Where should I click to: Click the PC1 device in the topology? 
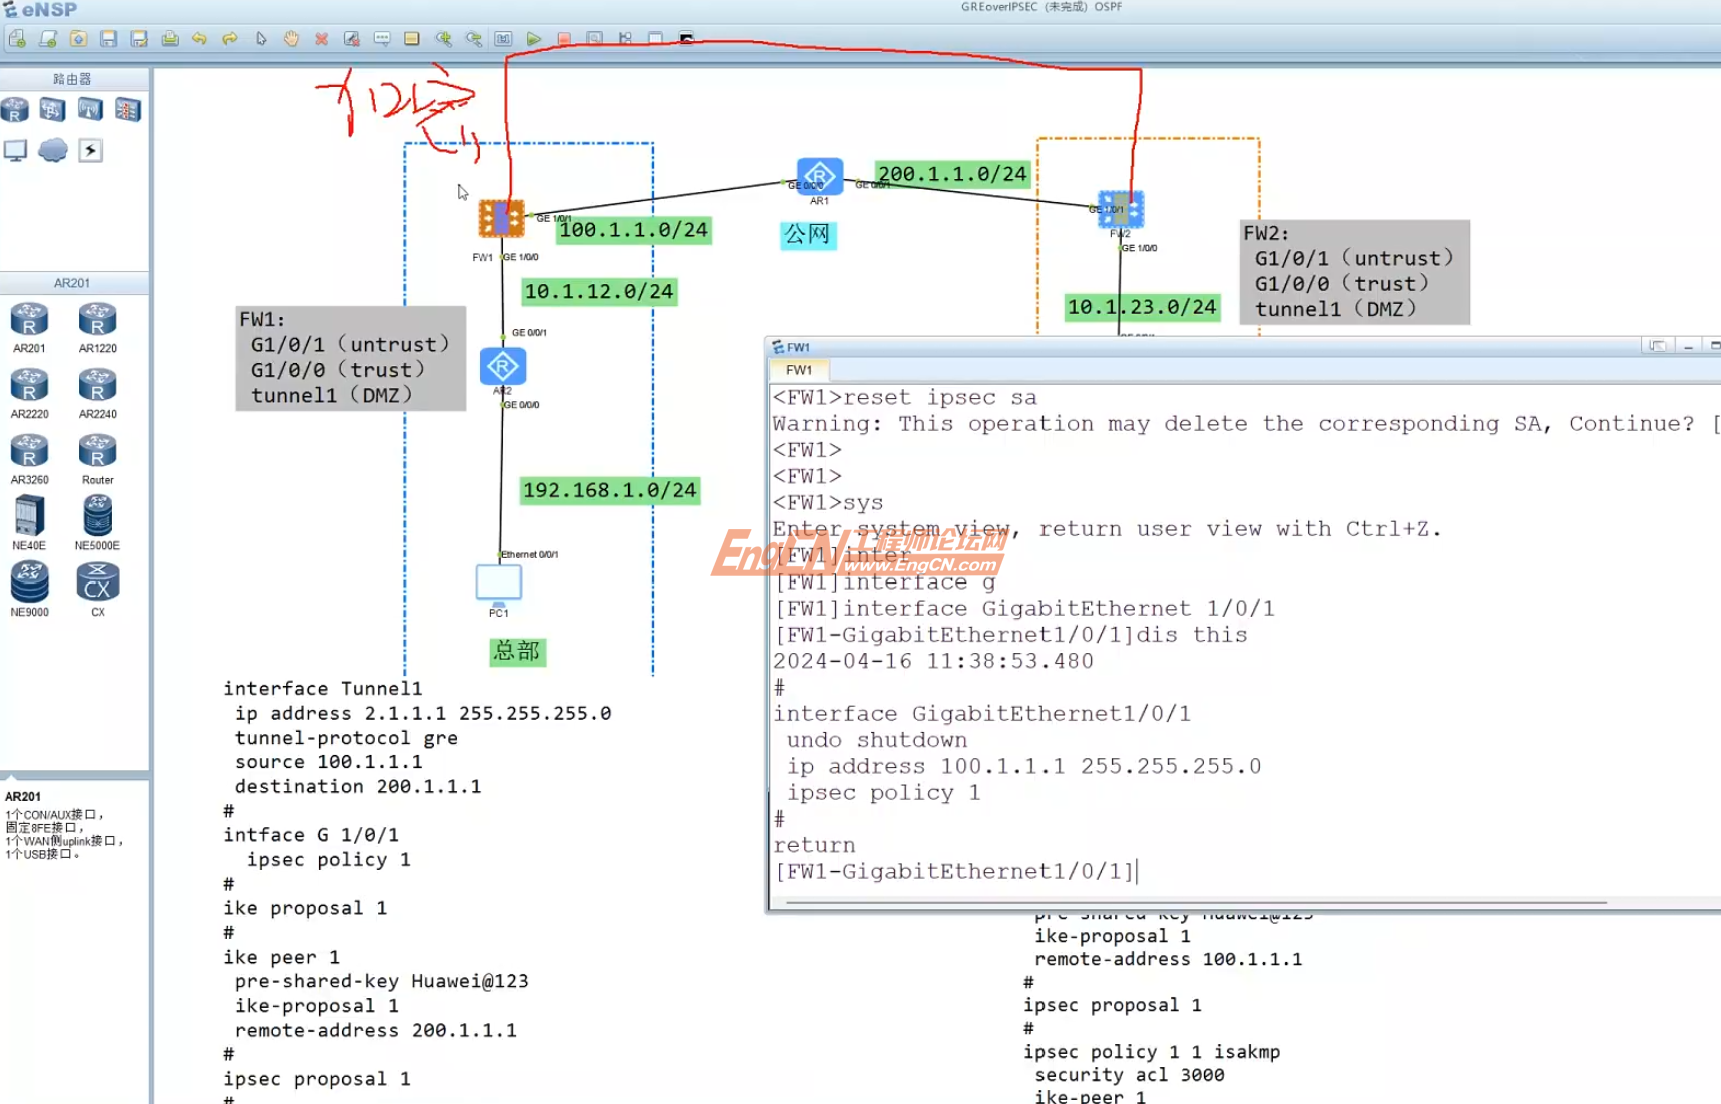click(x=498, y=582)
